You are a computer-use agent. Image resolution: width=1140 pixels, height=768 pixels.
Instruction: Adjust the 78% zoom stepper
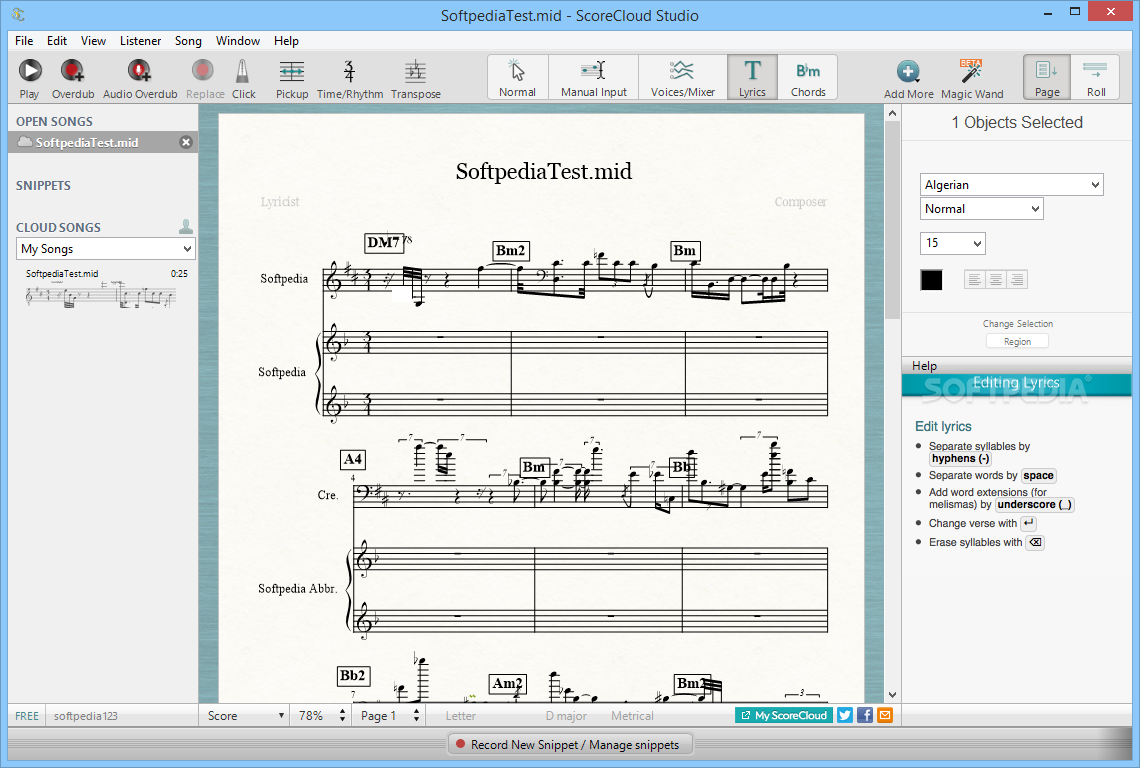[342, 716]
